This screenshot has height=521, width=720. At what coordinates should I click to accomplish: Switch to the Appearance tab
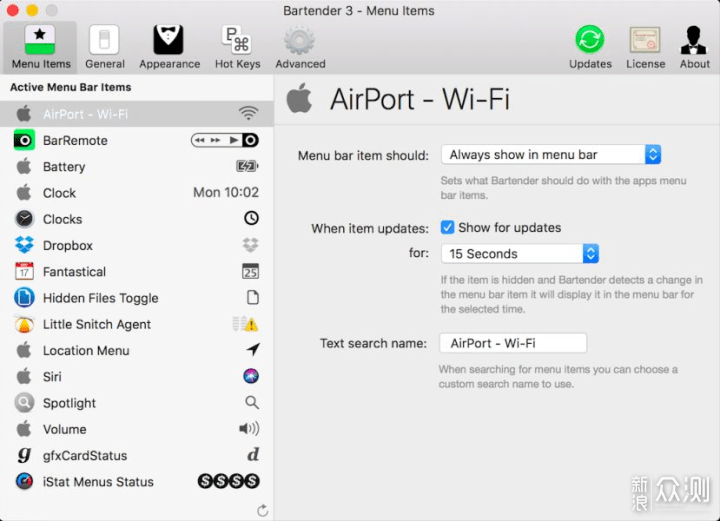point(169,47)
